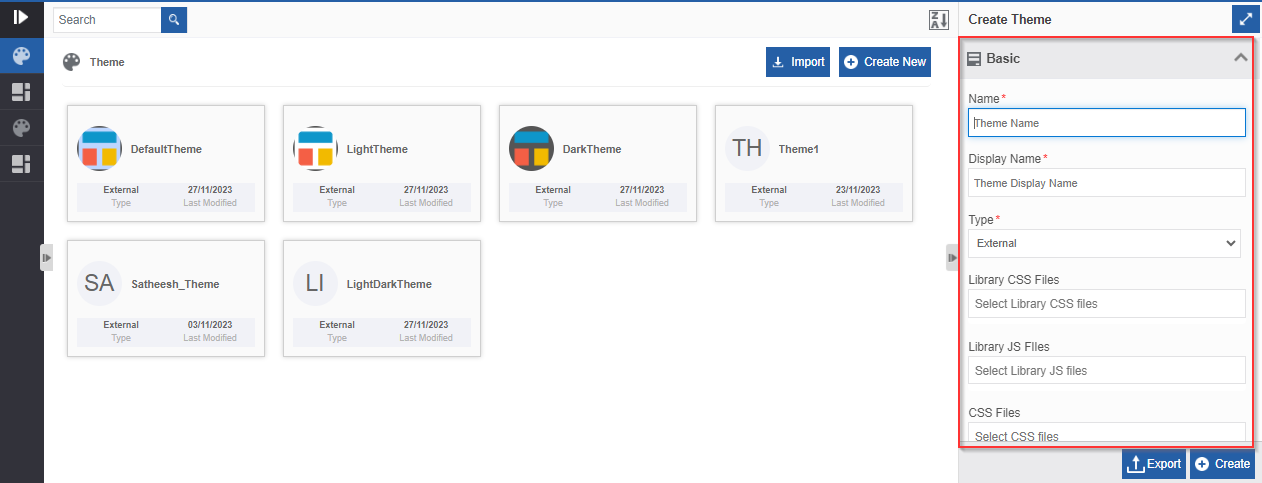Focus the Theme Name input field
The width and height of the screenshot is (1262, 483).
point(1107,123)
